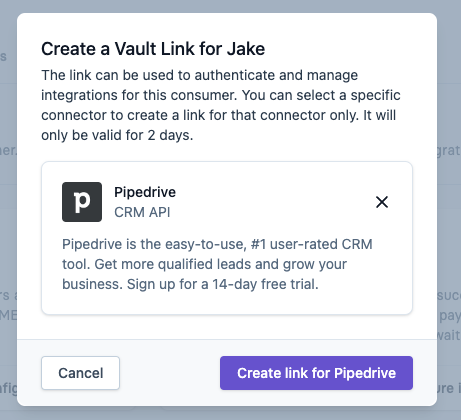Click Create link for Pipedrive
This screenshot has width=461, height=420.
[x=316, y=373]
